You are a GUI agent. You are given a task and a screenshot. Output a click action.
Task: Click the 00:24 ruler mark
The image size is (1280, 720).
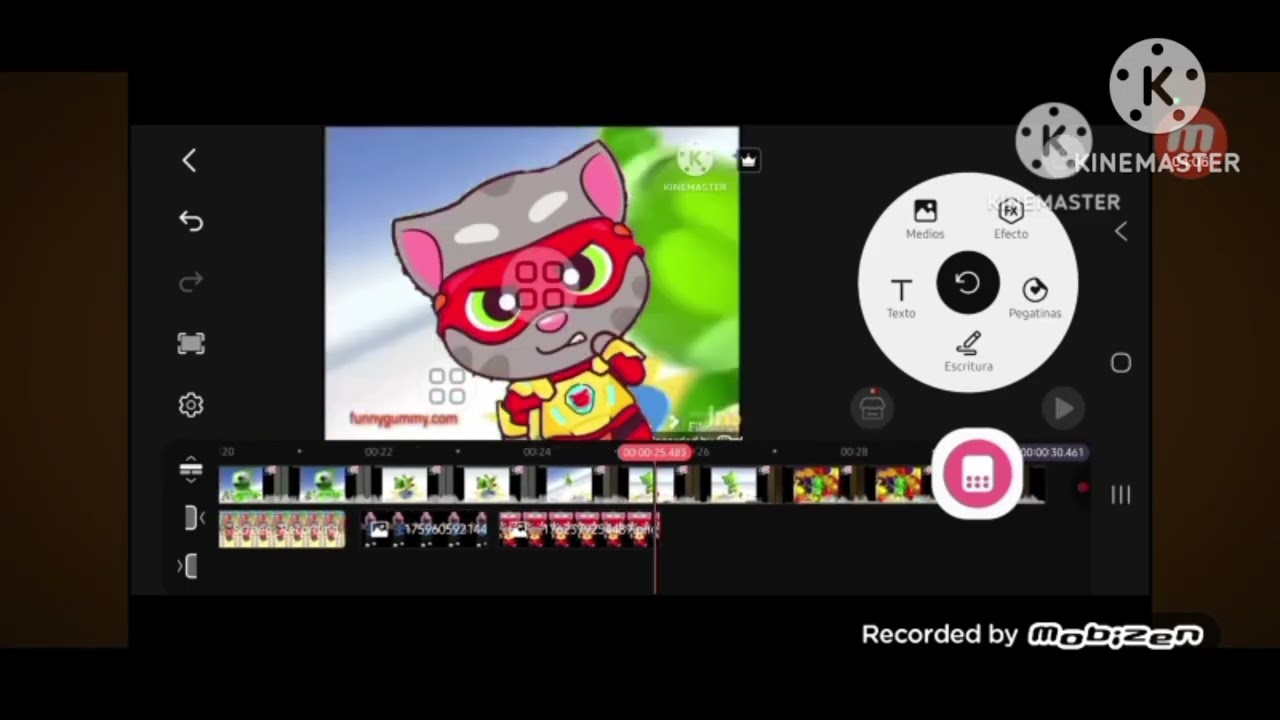(537, 452)
